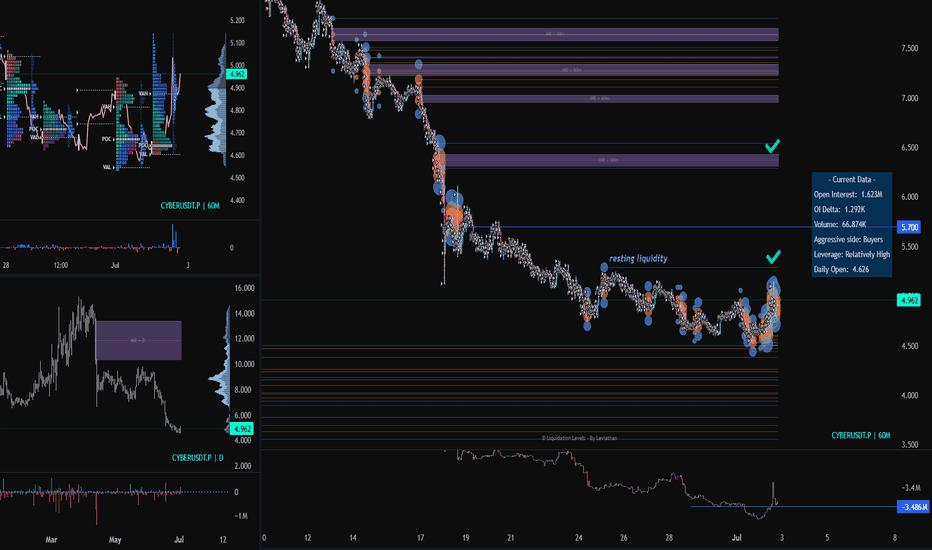
Task: Click the -3.486M indicator value label
Action: 912,507
